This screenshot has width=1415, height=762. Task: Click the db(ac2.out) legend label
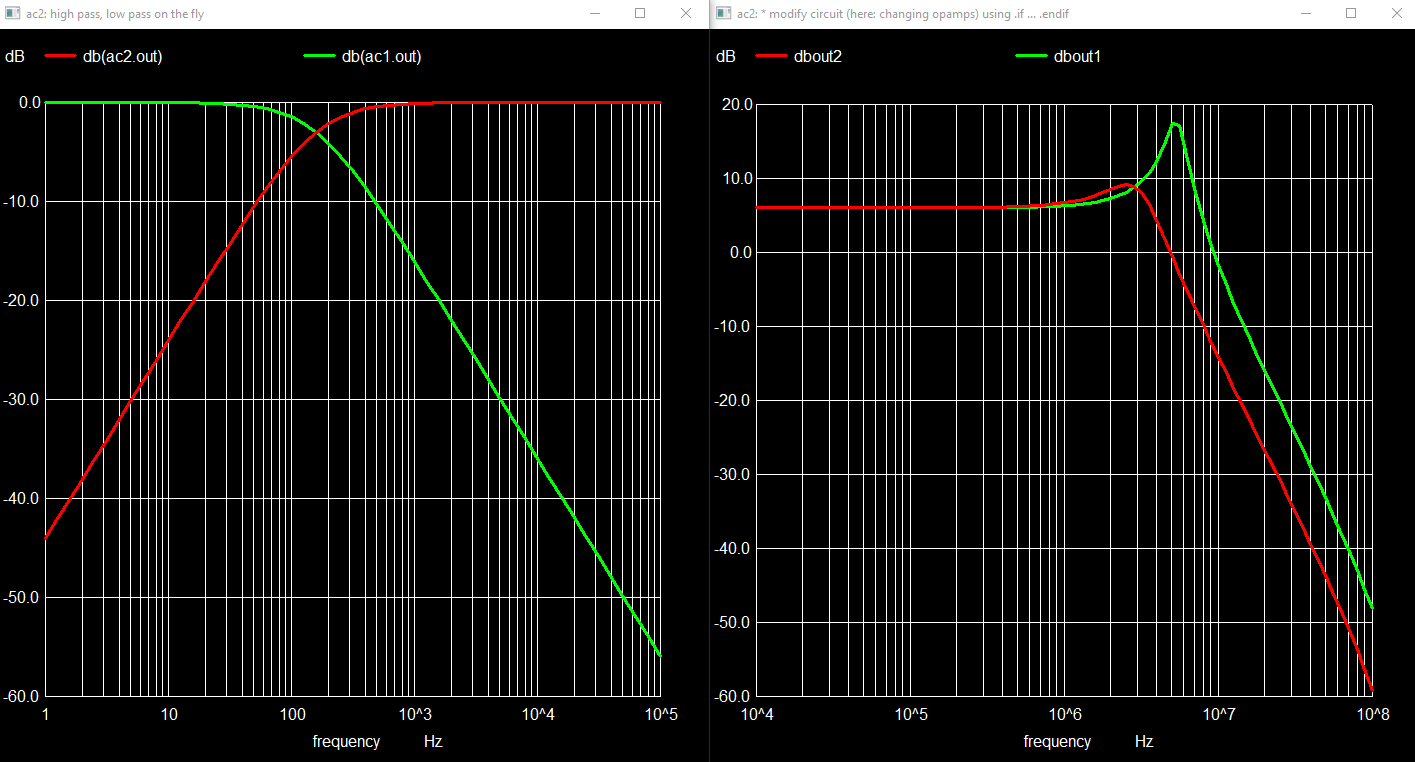pos(122,57)
